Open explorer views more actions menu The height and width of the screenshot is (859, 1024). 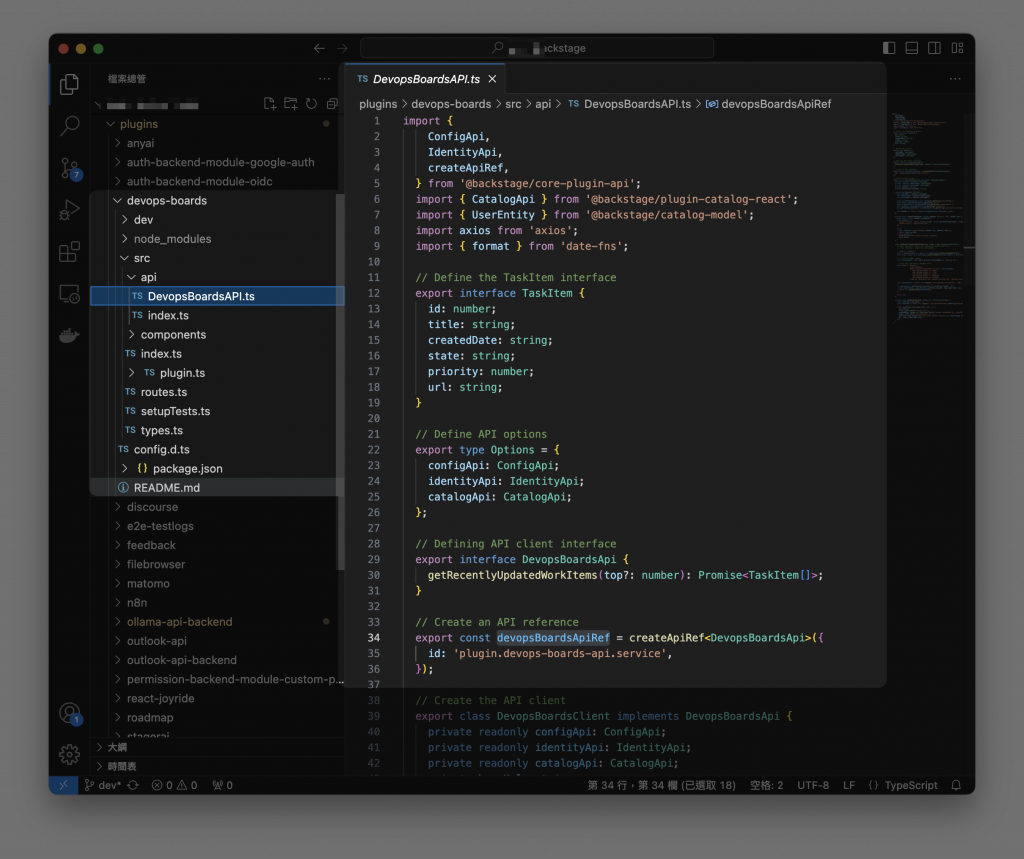(325, 79)
